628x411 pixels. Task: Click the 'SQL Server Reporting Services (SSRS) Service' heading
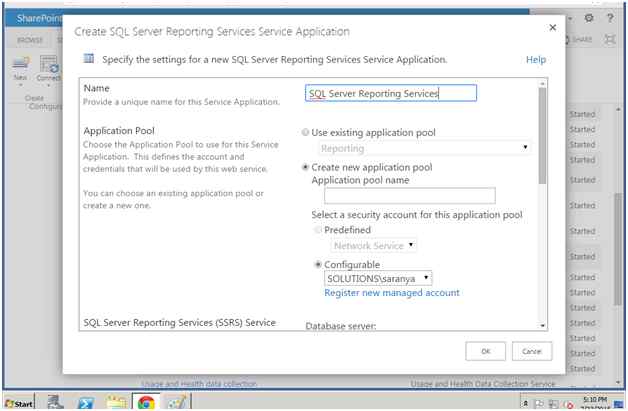[x=179, y=322]
